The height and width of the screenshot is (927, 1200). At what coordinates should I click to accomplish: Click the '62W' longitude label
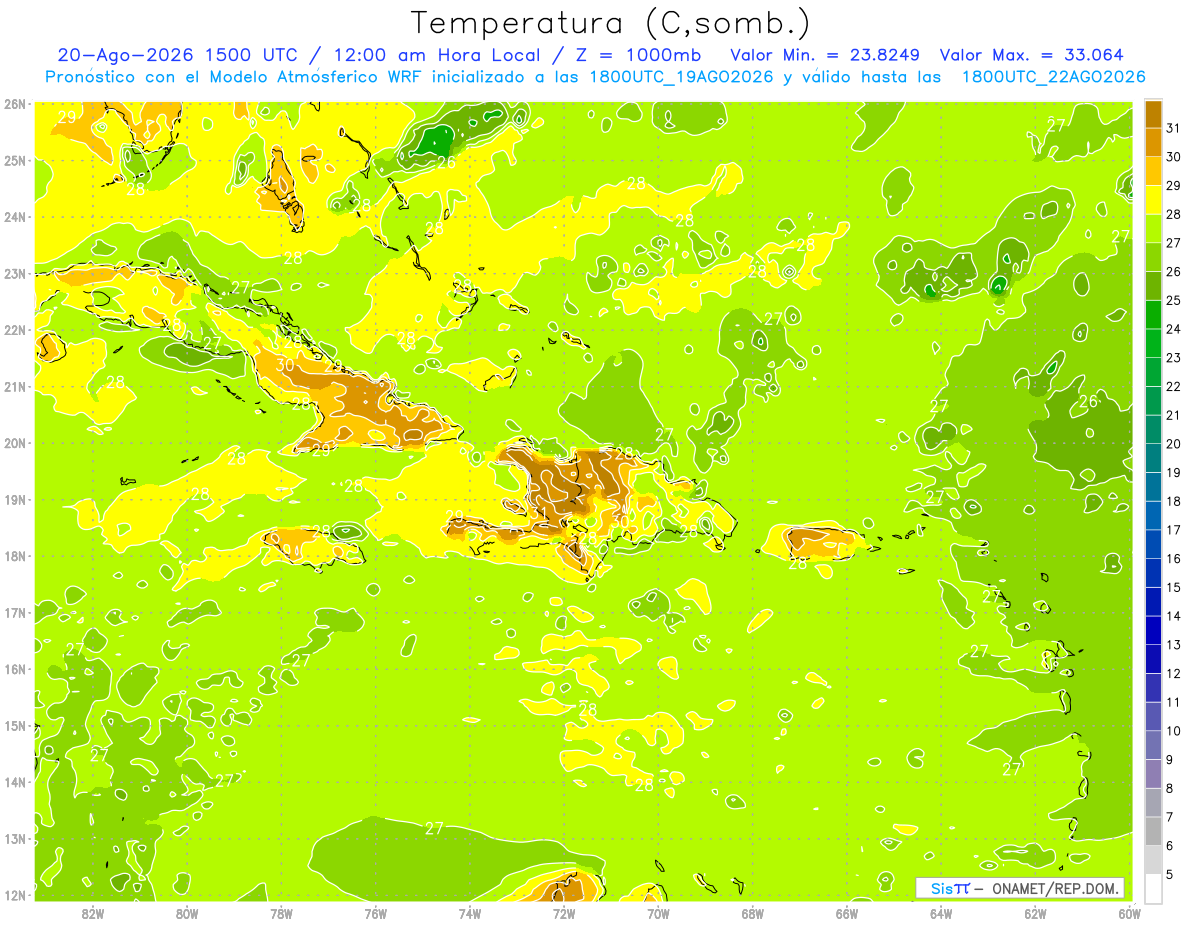click(1035, 913)
